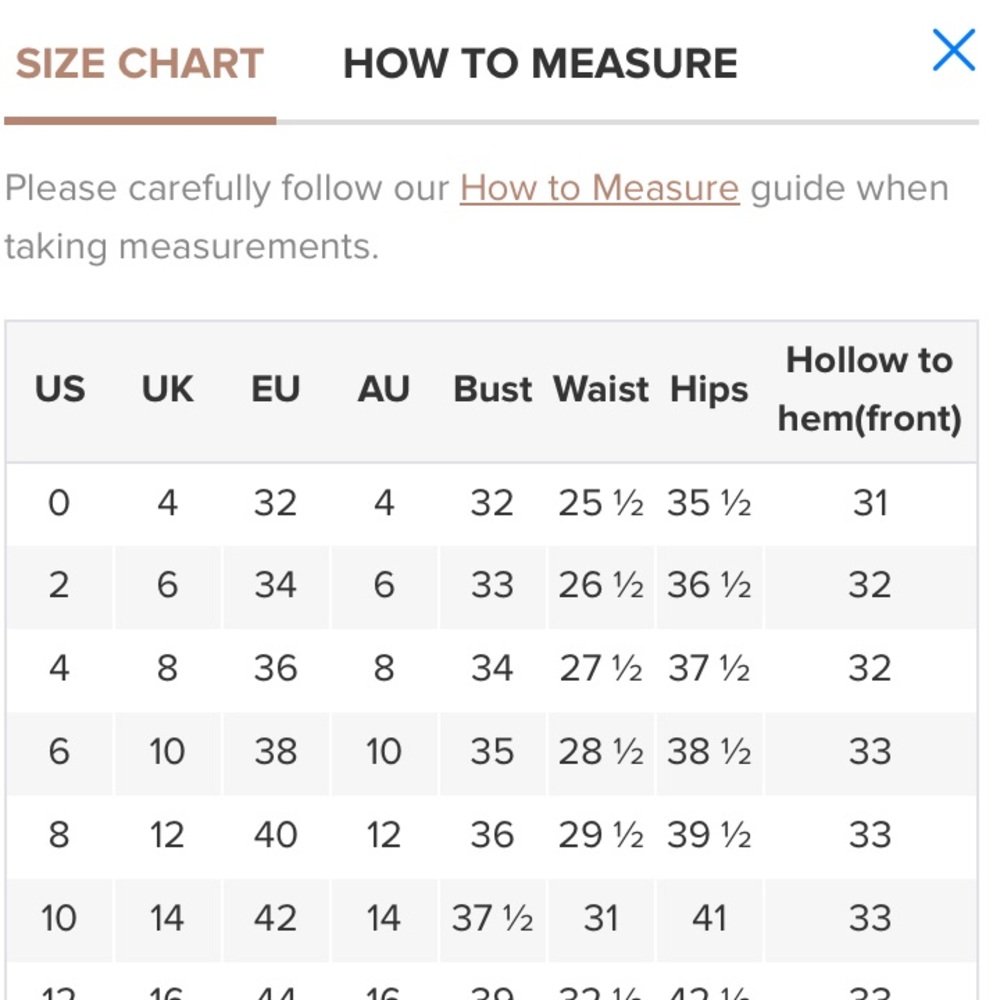1000x1000 pixels.
Task: Select the US size 0 row
Action: pos(492,503)
